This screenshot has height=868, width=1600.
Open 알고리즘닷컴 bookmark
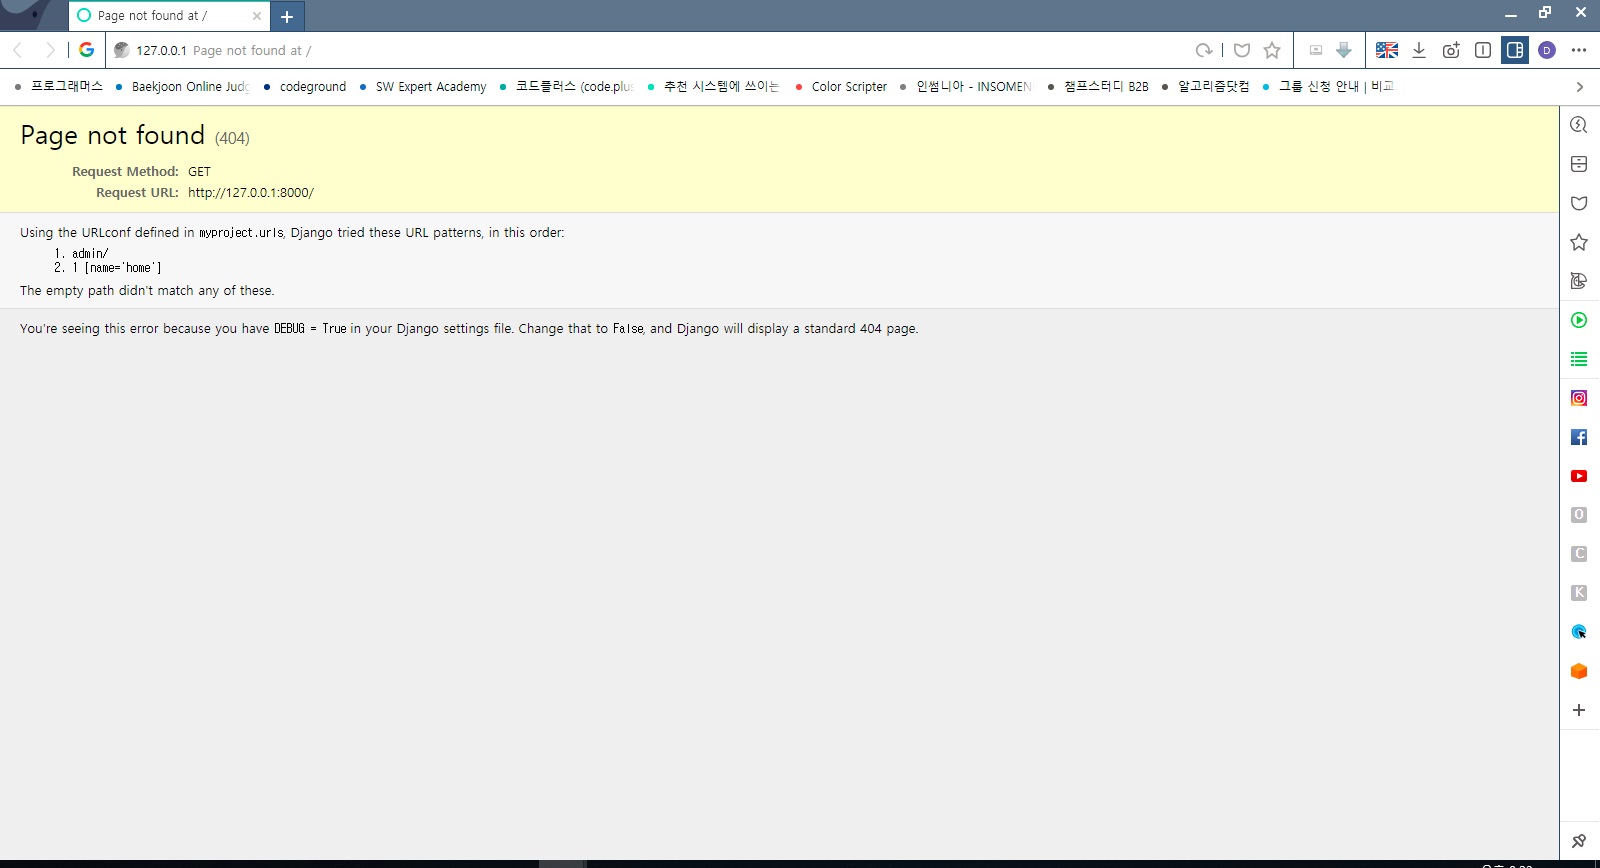[x=1205, y=87]
